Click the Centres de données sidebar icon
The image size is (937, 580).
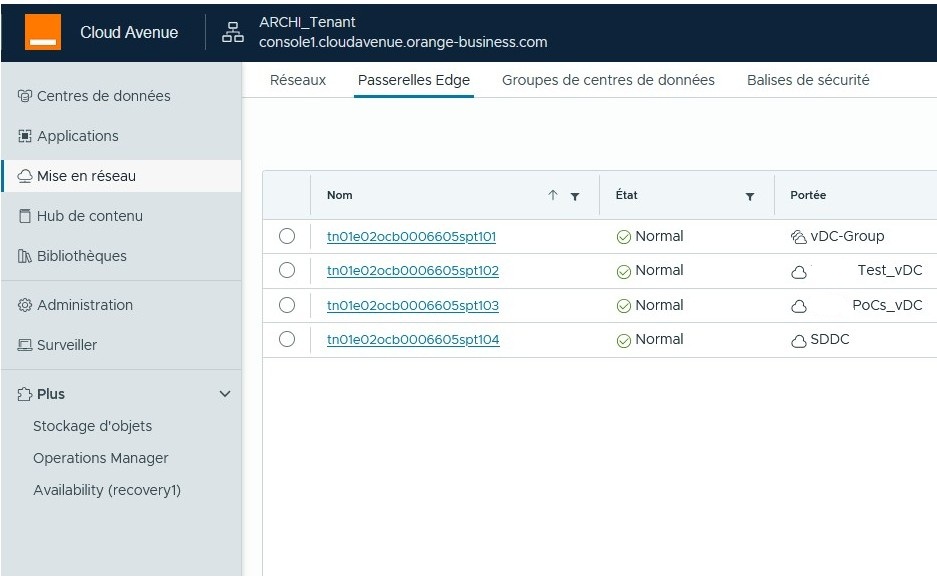point(25,96)
